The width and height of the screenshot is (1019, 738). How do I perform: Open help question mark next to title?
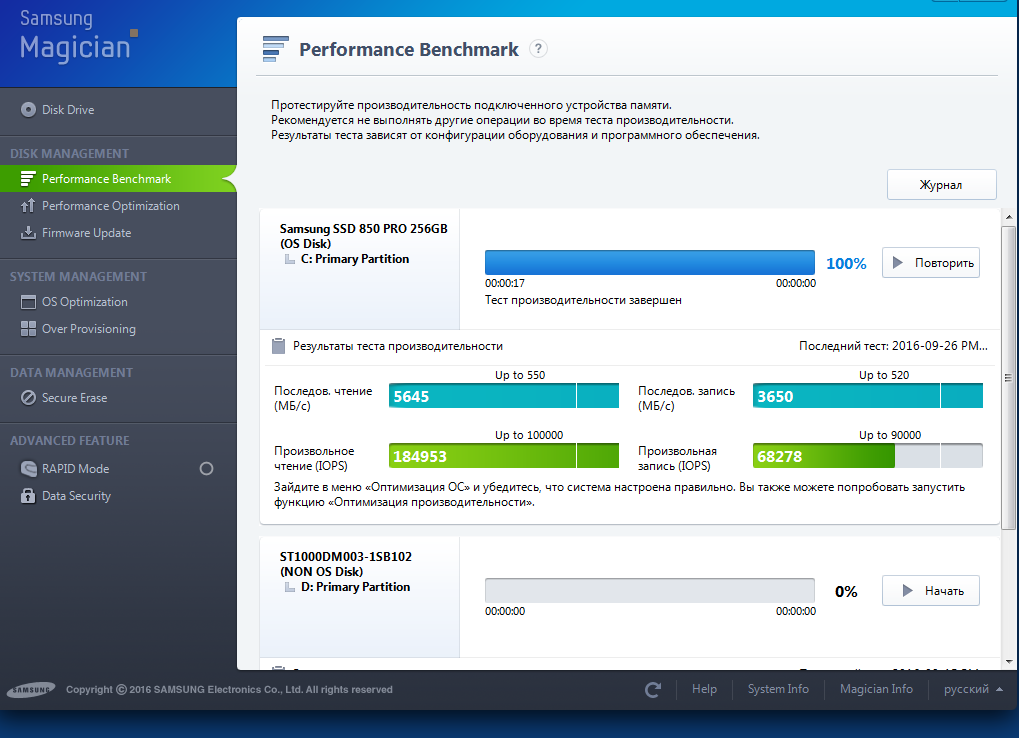click(538, 49)
